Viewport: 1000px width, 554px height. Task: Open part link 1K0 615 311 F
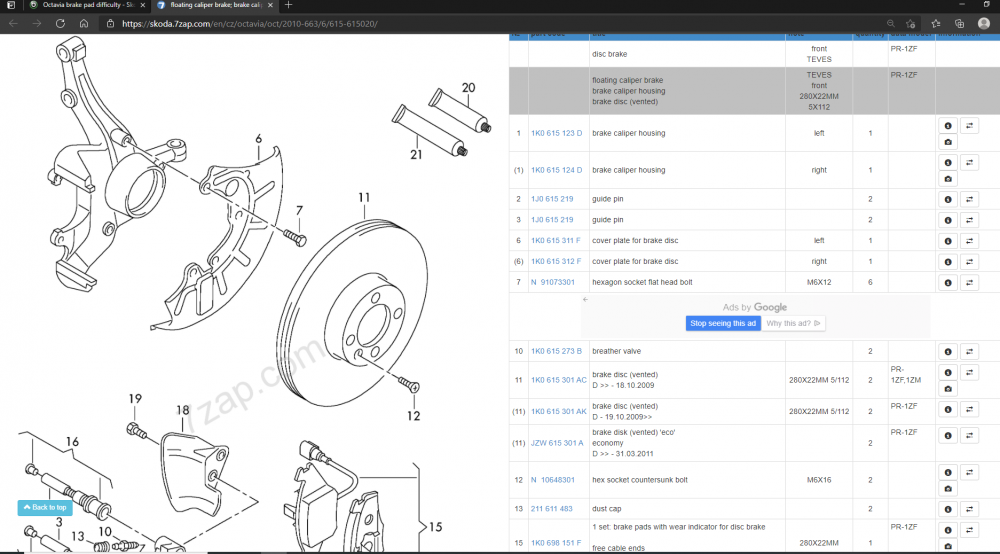[x=555, y=241]
